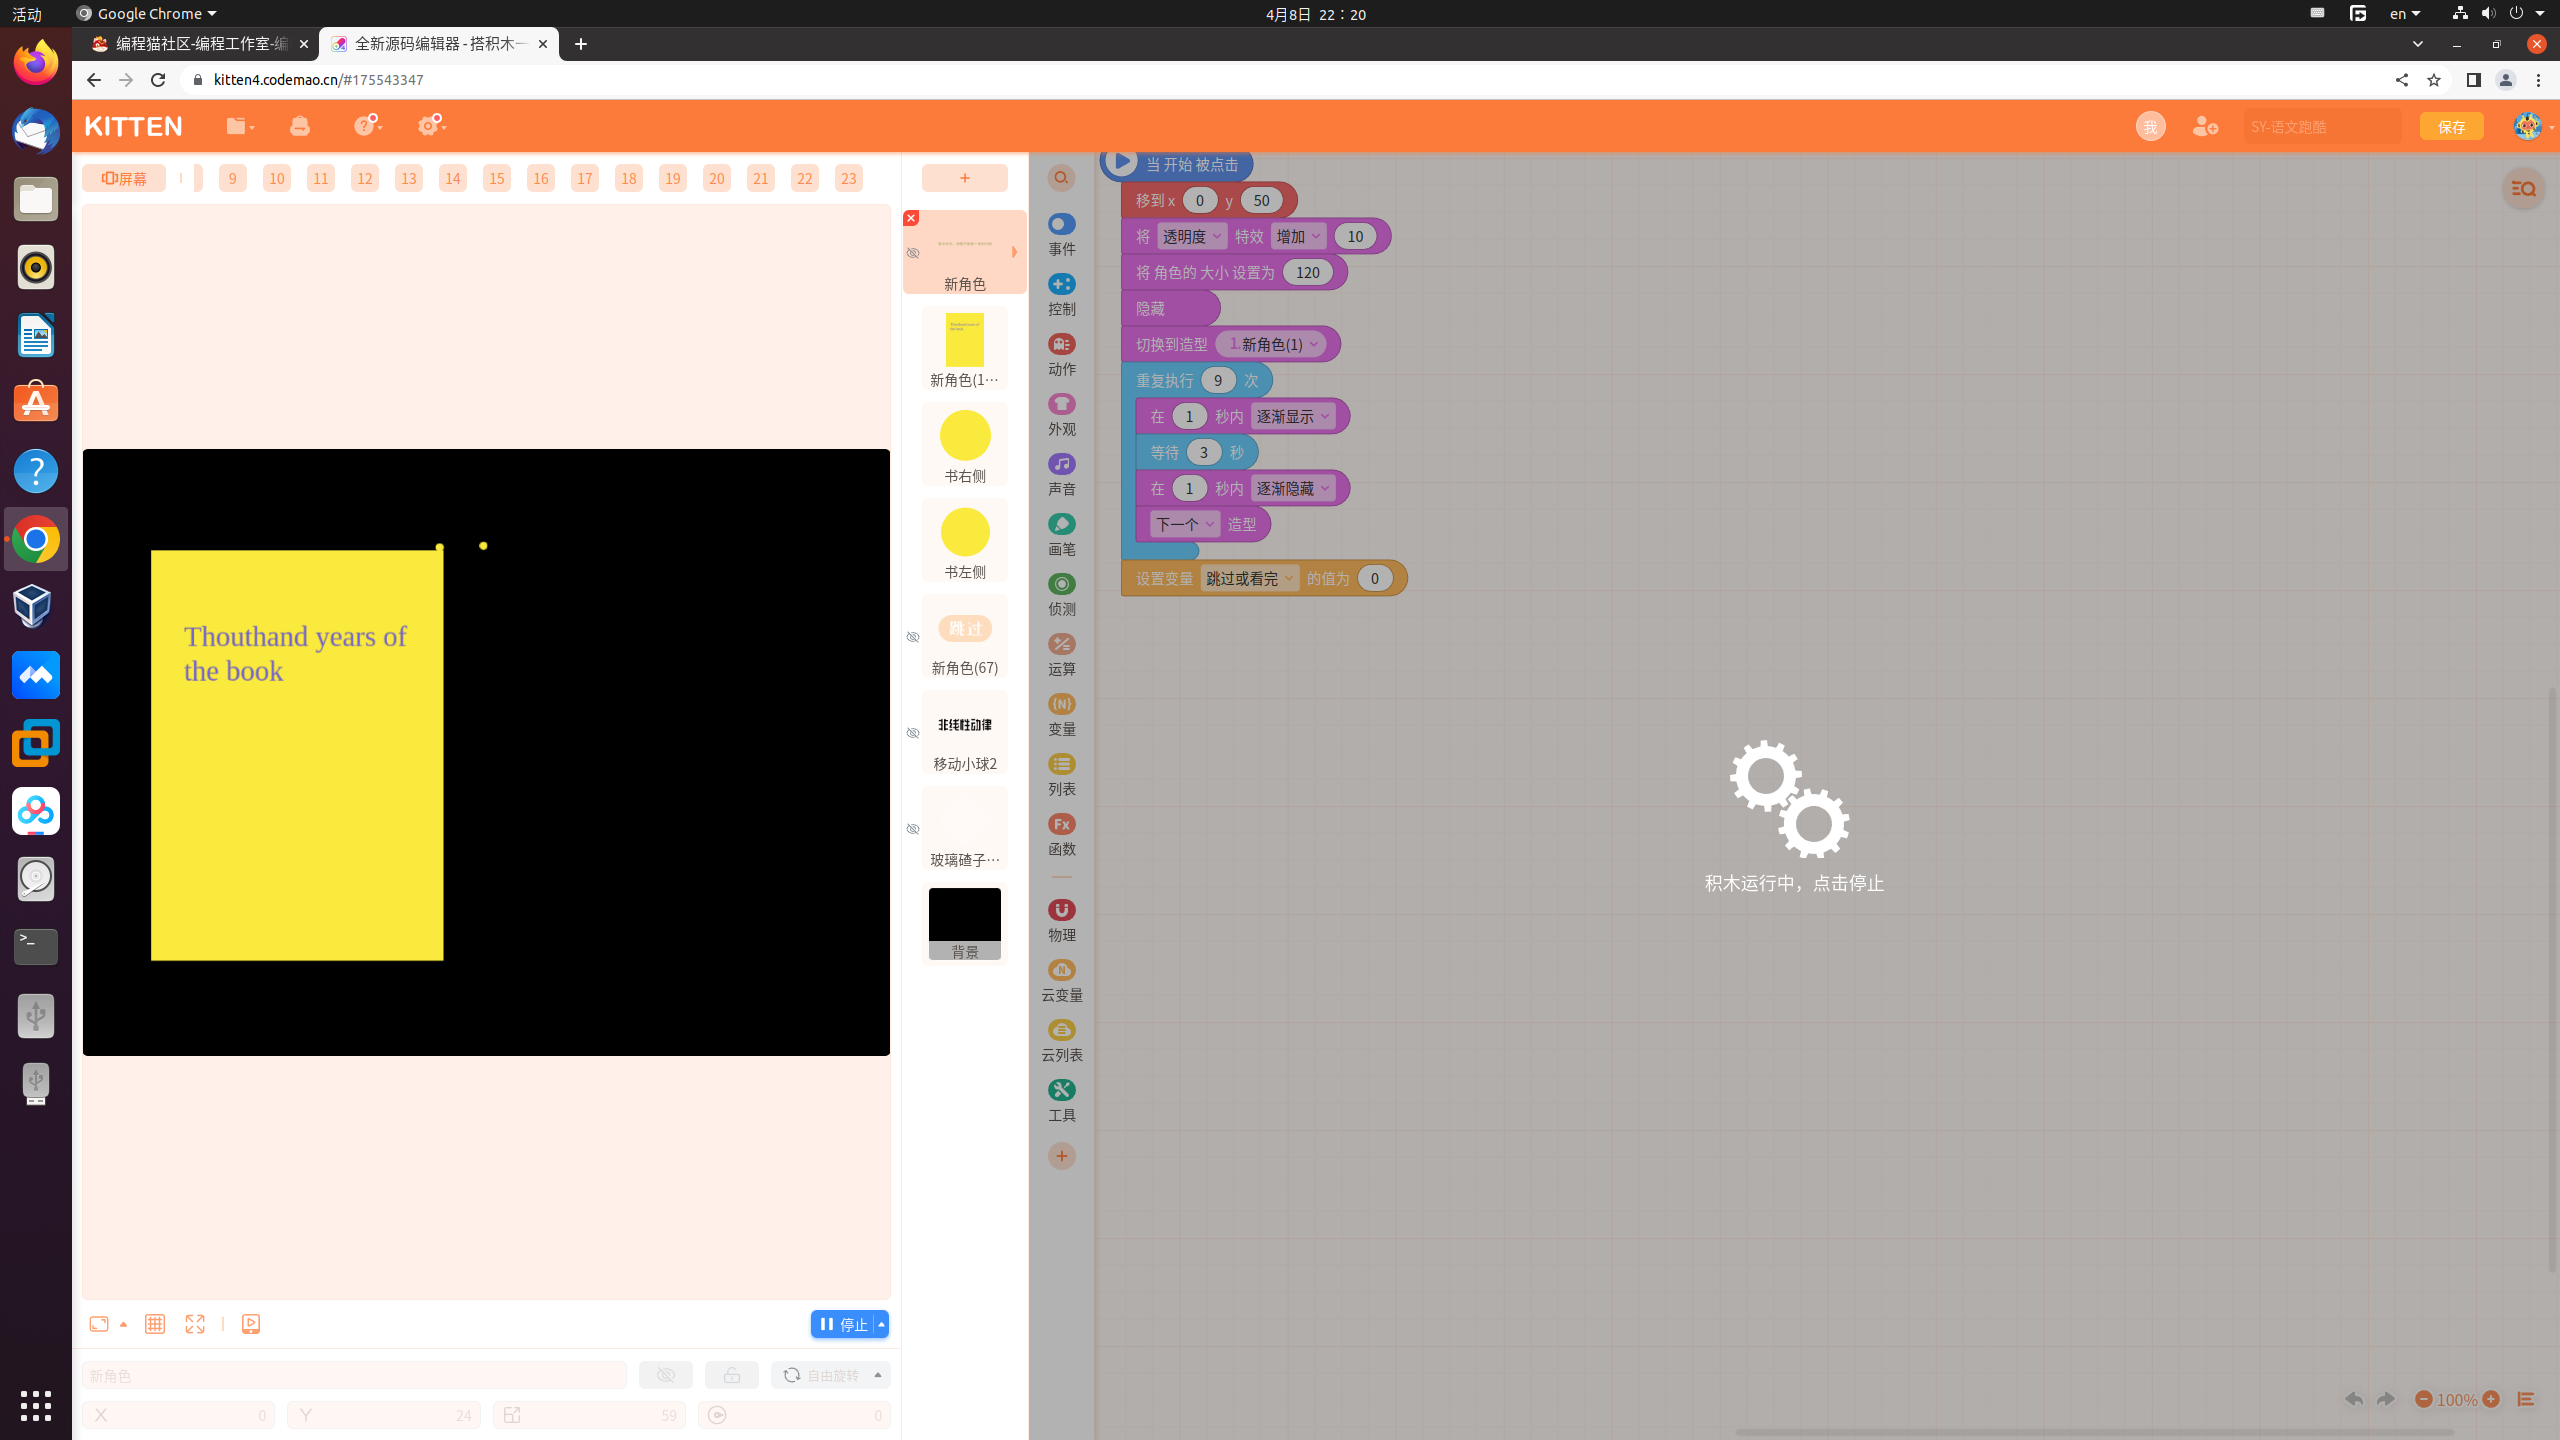Open the Terminal from the Ubuntu dock

pyautogui.click(x=36, y=946)
